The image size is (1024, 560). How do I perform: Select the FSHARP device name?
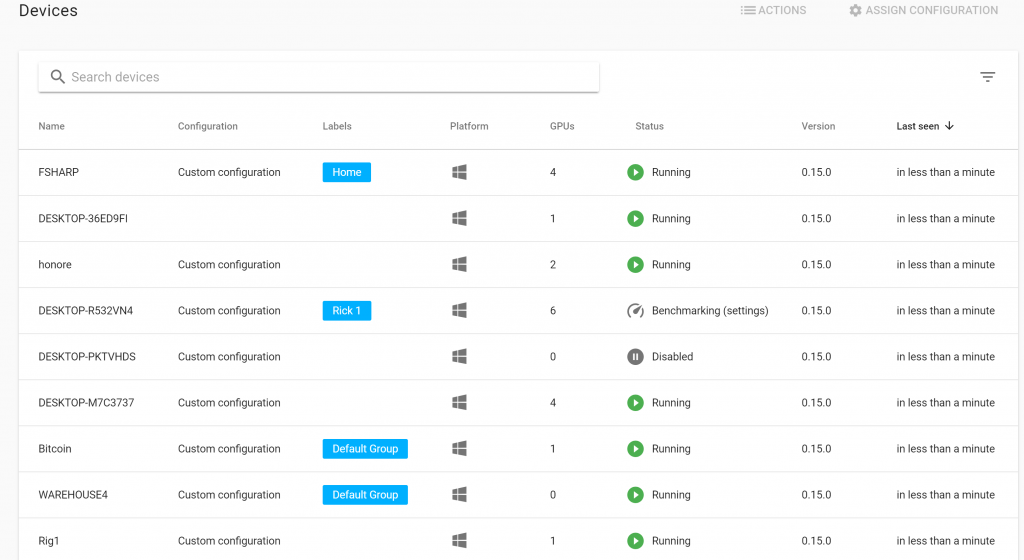pos(59,172)
